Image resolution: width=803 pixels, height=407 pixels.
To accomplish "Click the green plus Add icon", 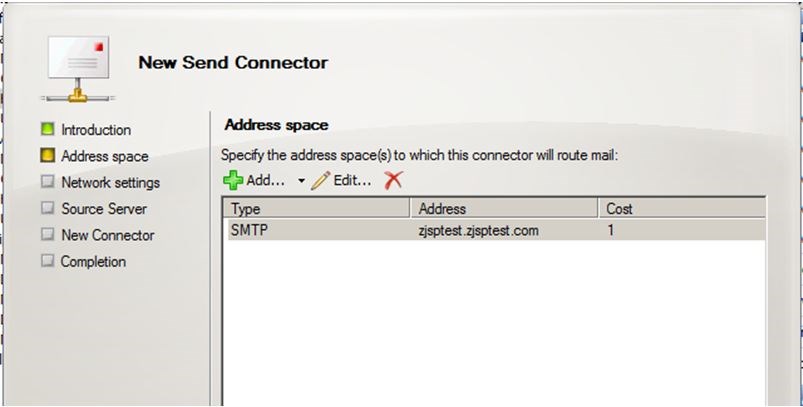I will [x=233, y=181].
